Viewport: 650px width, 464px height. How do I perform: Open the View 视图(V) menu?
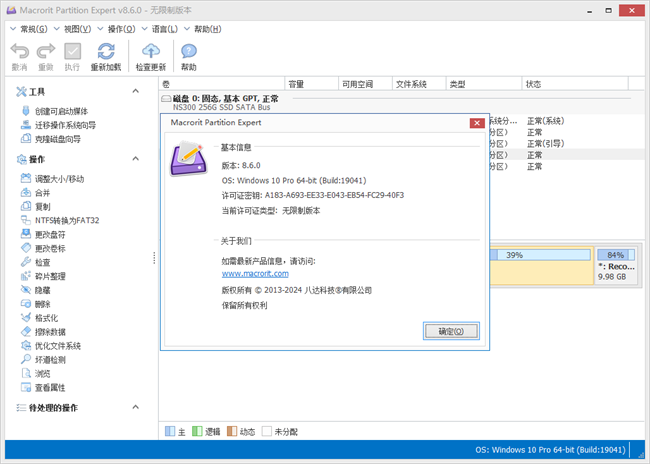(72, 29)
